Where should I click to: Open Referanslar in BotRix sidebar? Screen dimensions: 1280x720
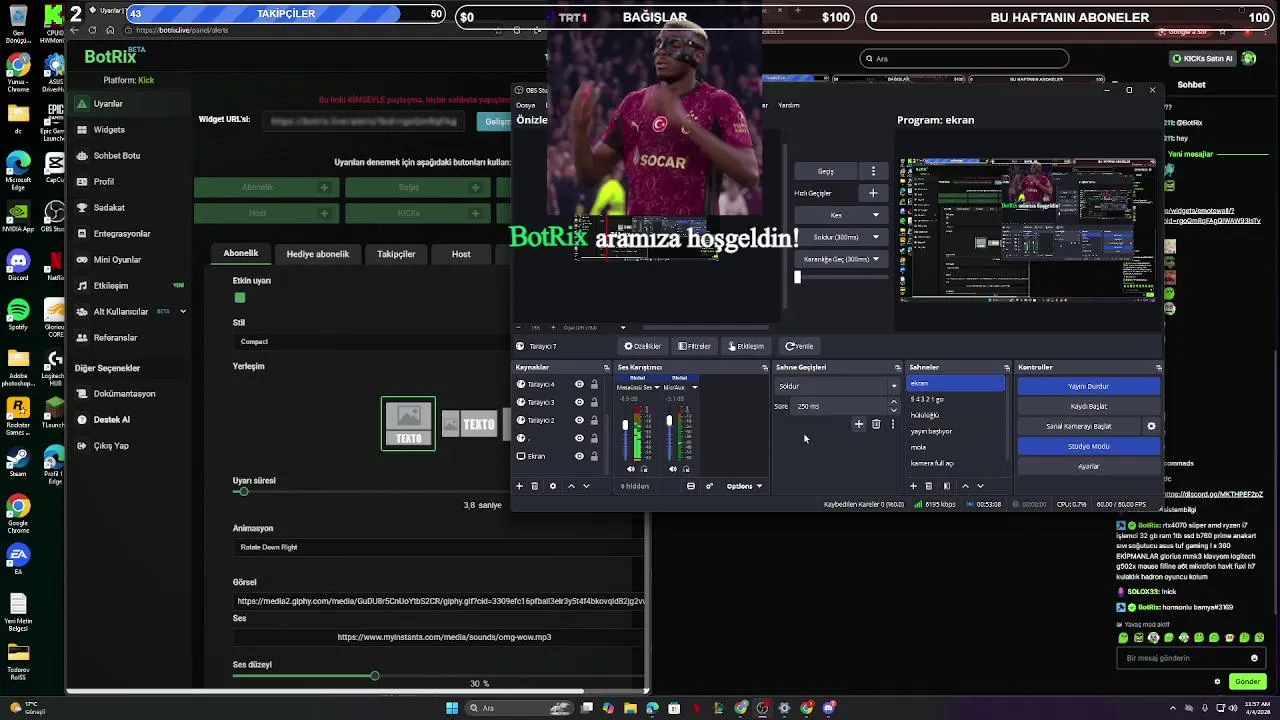pos(115,338)
